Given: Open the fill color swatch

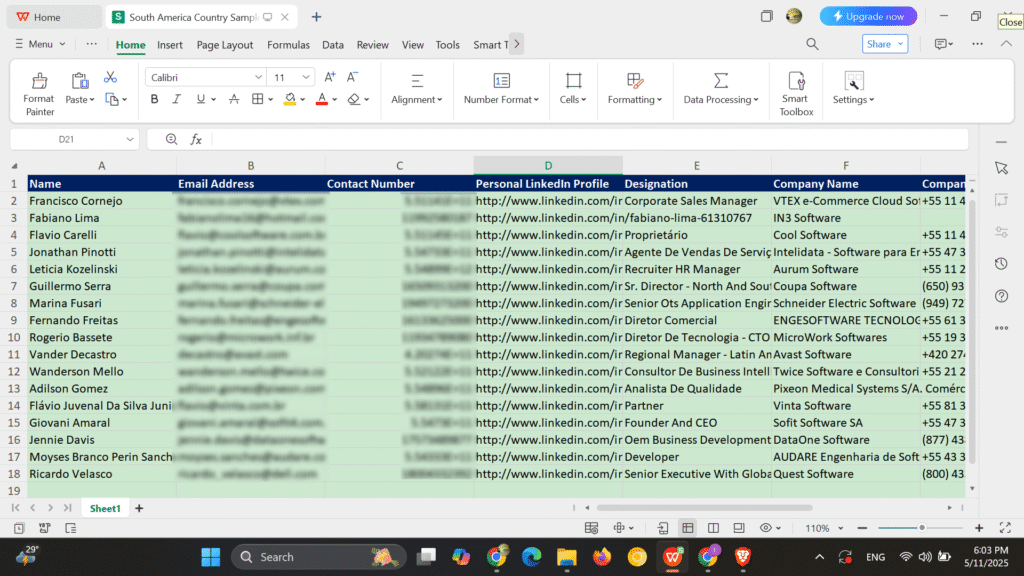Looking at the screenshot, I should pos(290,99).
